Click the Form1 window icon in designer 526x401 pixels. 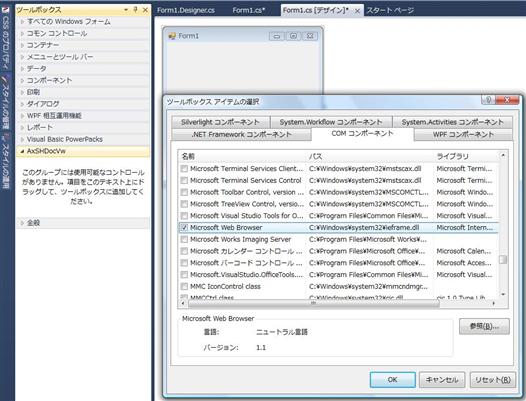172,36
